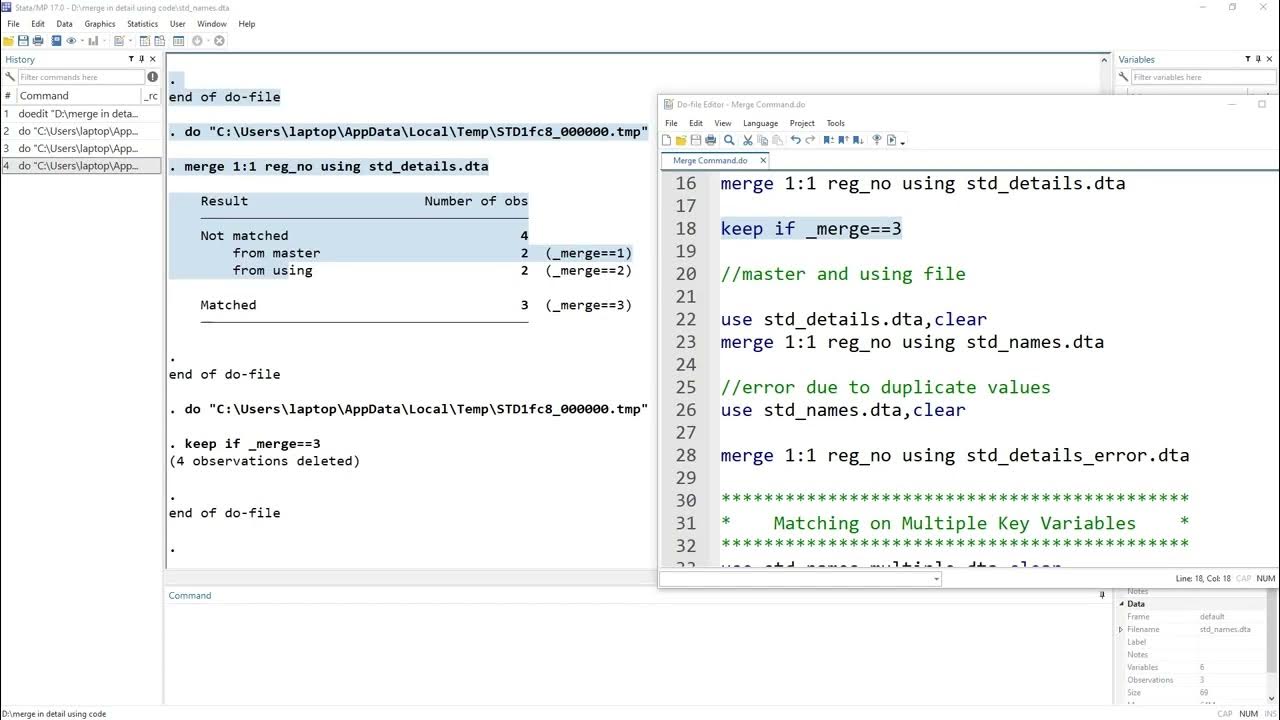Cut selection with scissors in Do-file Editor
Image resolution: width=1280 pixels, height=720 pixels.
tap(747, 140)
